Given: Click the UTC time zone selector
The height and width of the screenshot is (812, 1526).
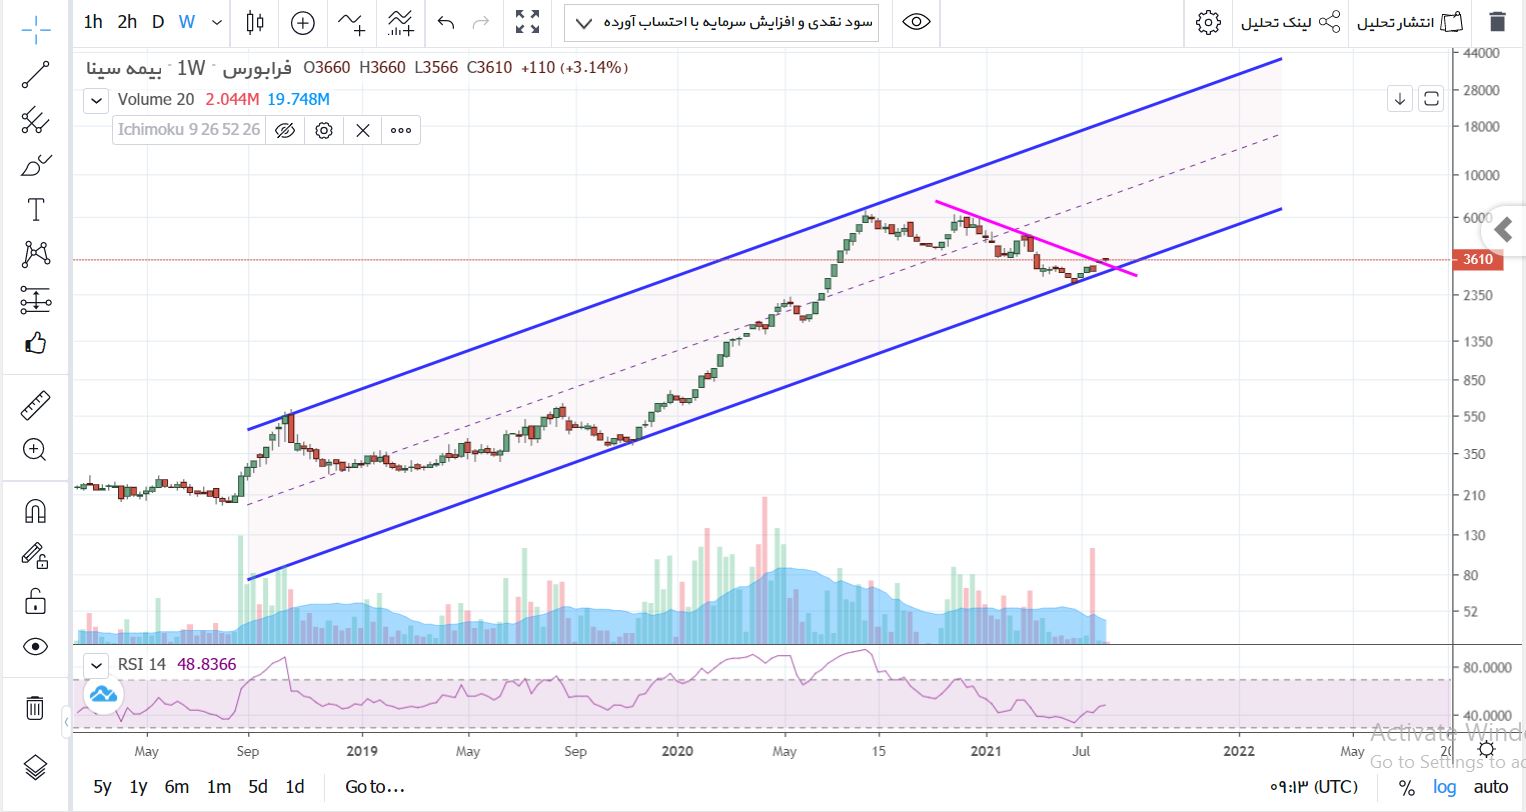Looking at the screenshot, I should click(x=1314, y=787).
